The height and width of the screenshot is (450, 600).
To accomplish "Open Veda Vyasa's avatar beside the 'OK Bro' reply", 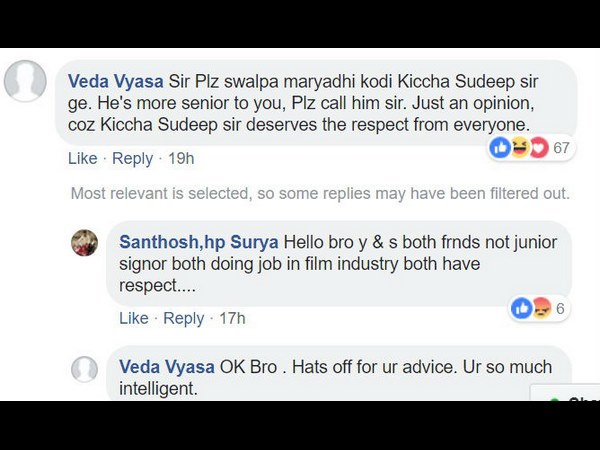I will click(x=85, y=368).
